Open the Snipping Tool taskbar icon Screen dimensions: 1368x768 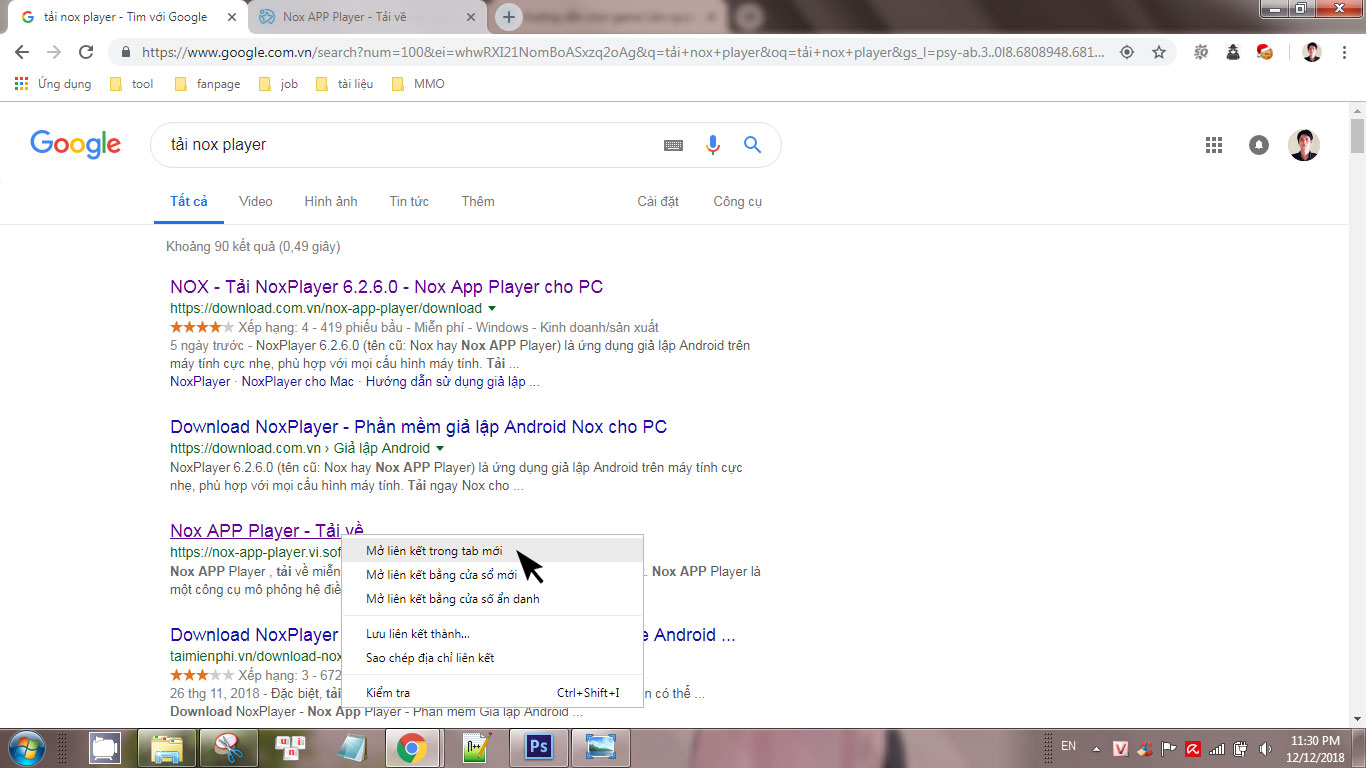(229, 747)
